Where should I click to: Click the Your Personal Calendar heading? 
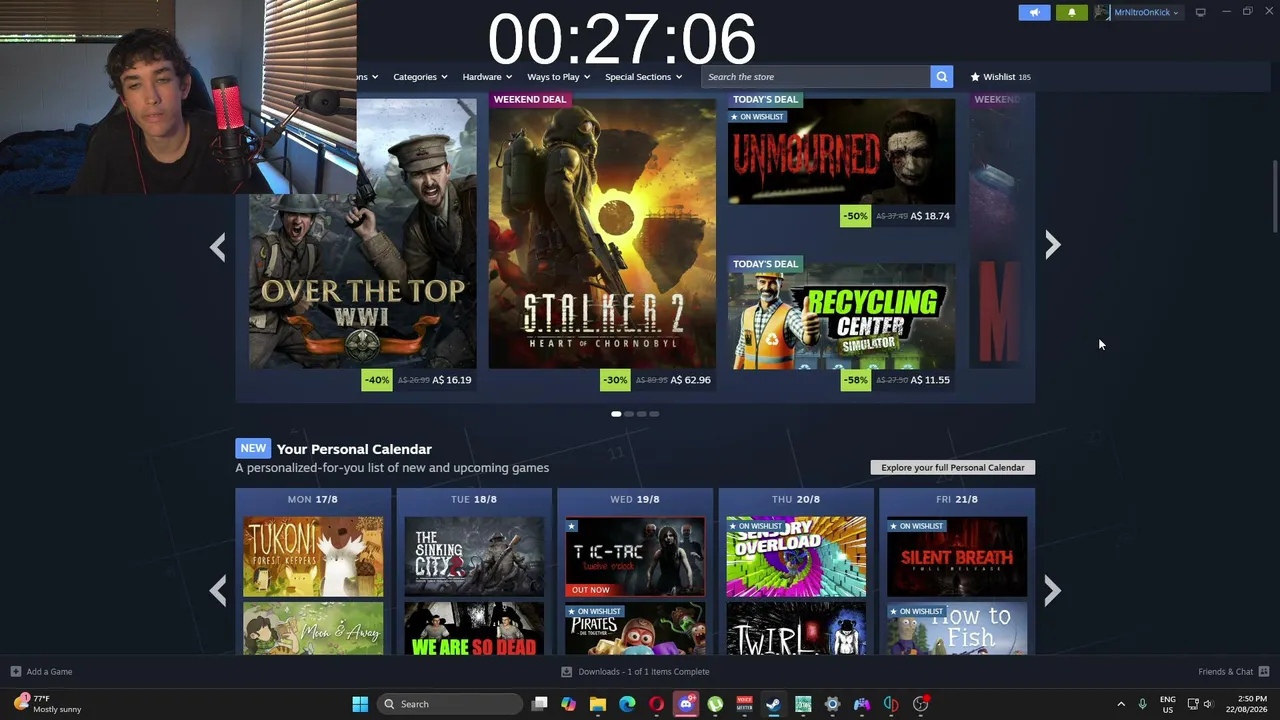coord(354,449)
